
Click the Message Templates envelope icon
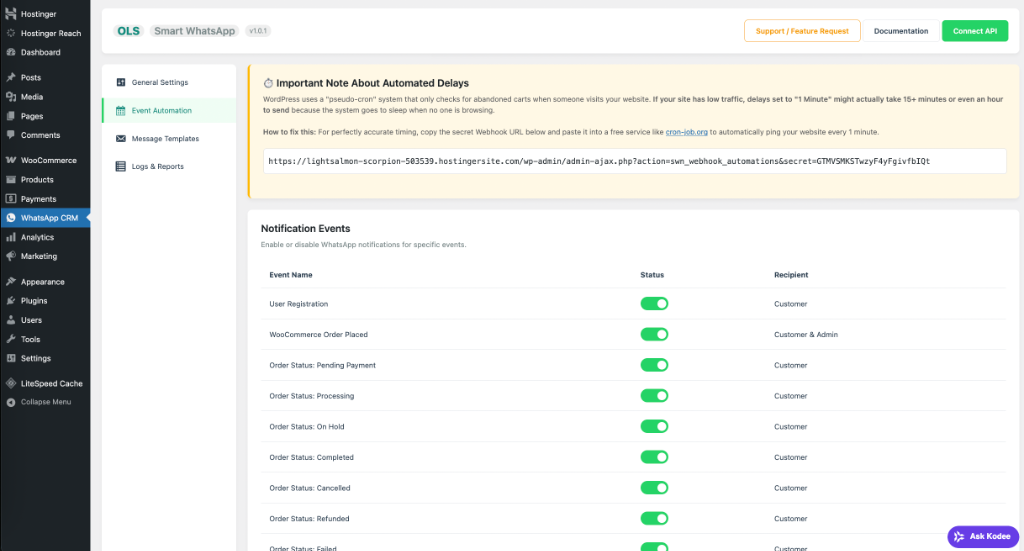click(x=121, y=138)
